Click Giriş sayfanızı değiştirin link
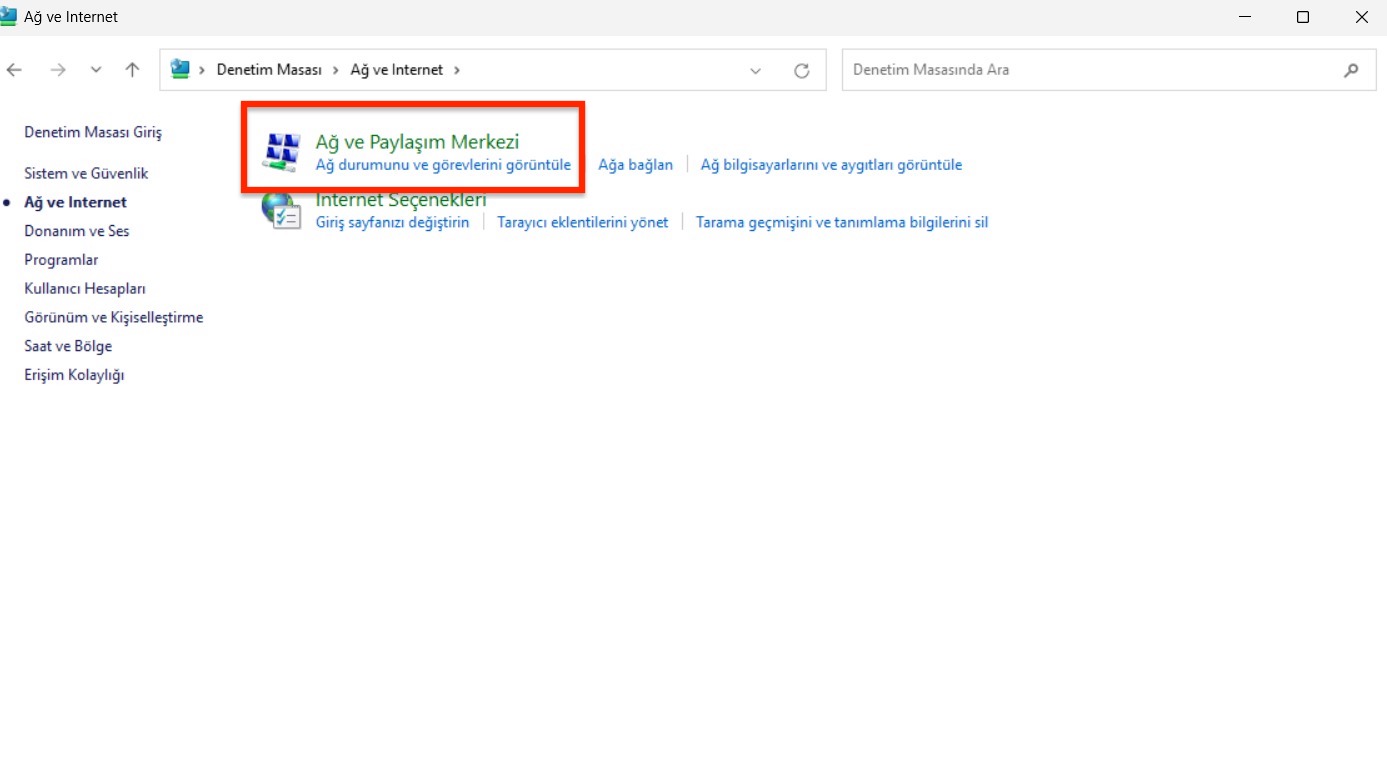 coord(392,222)
